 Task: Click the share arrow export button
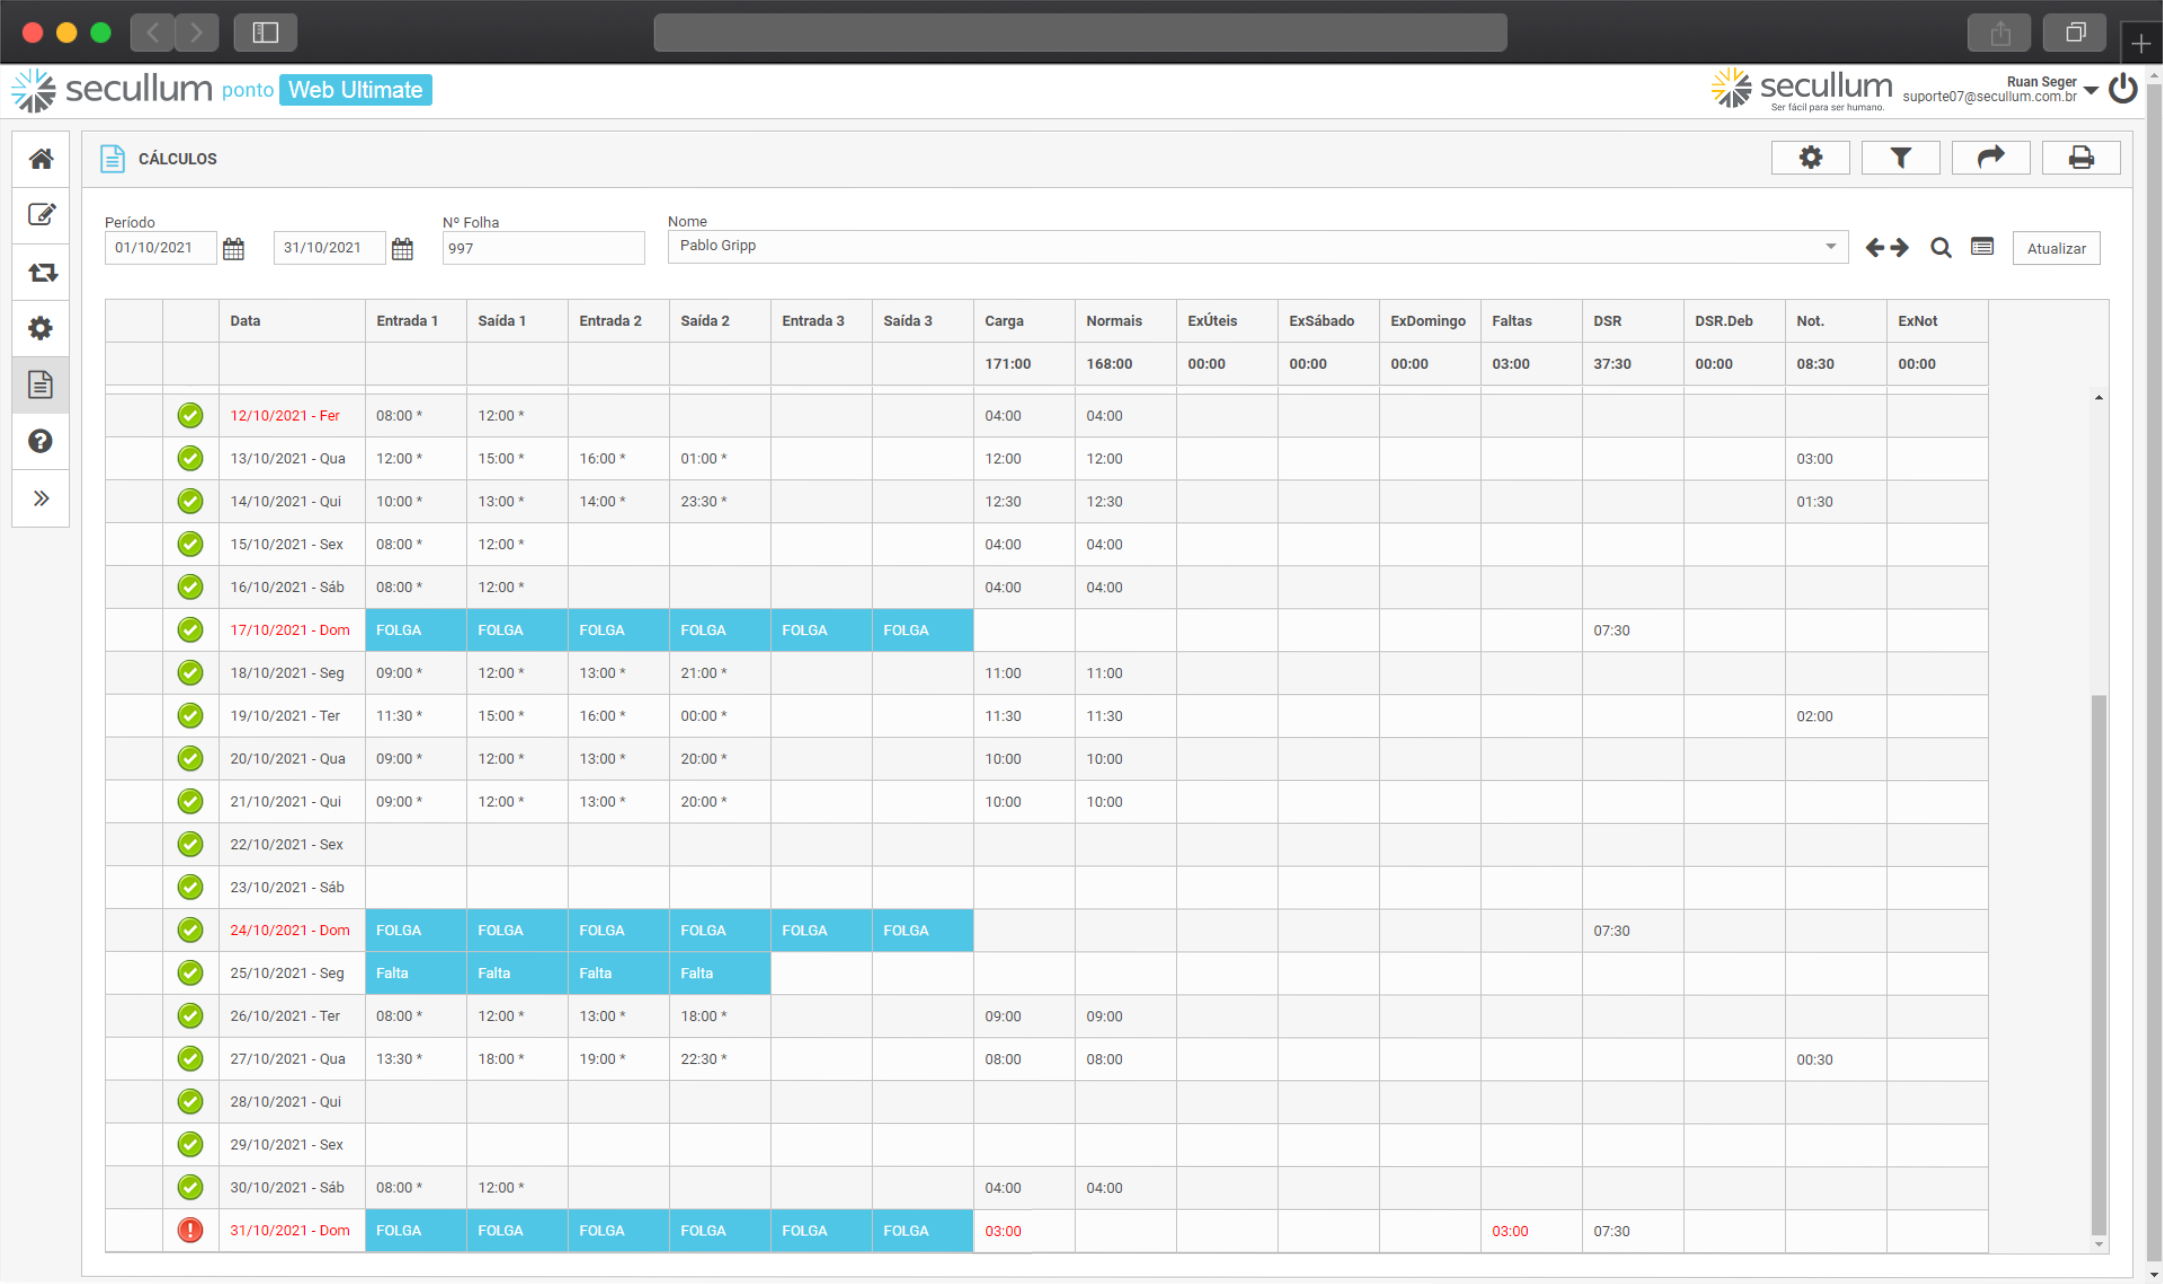(x=1990, y=158)
